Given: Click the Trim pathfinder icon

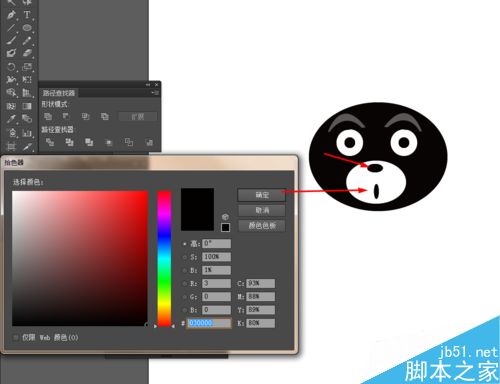Looking at the screenshot, I should 69,142.
